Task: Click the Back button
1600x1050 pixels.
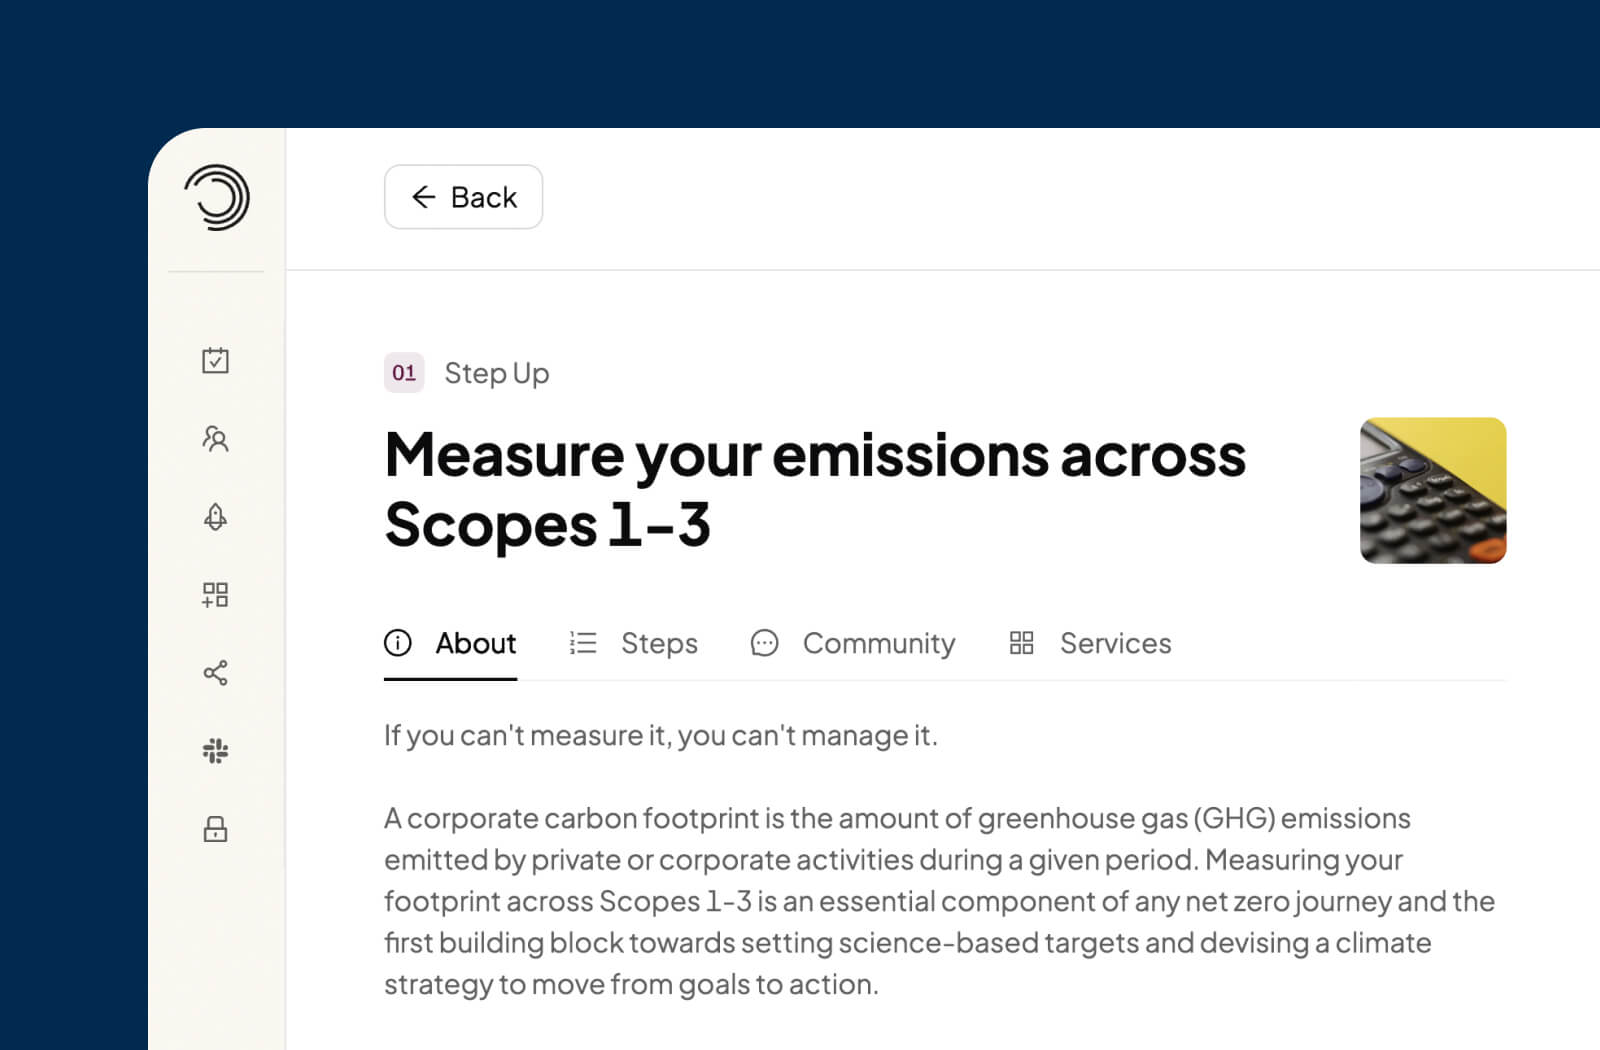Action: [463, 197]
